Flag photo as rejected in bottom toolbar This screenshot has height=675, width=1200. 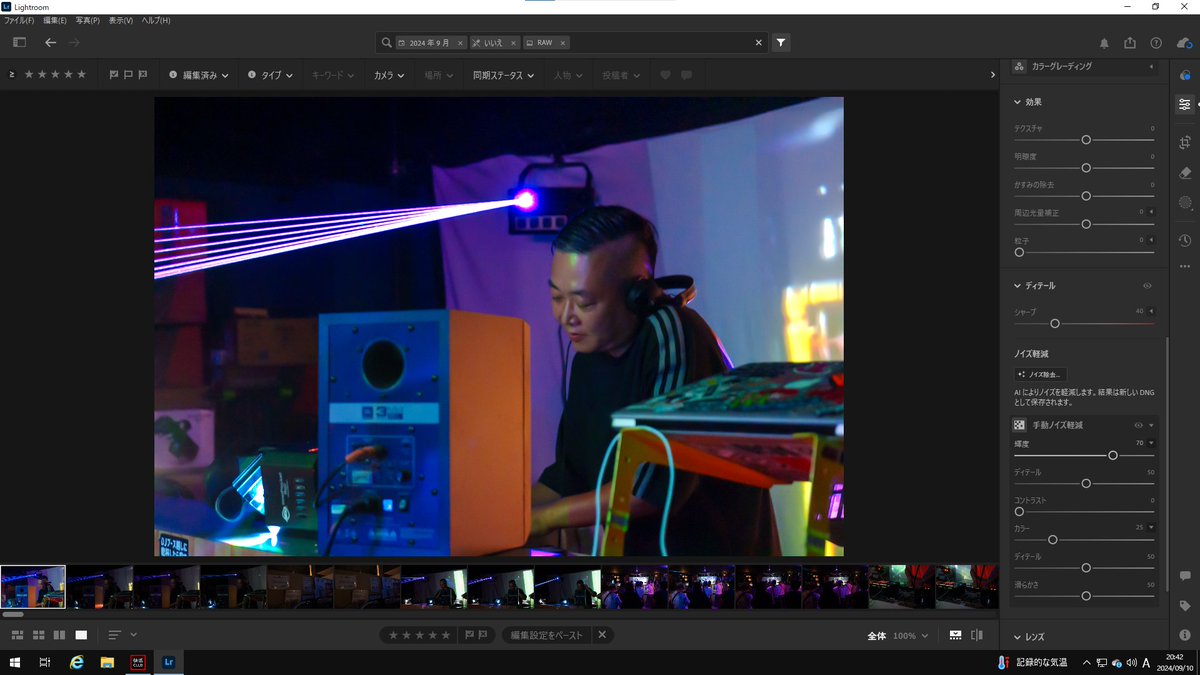click(x=483, y=635)
